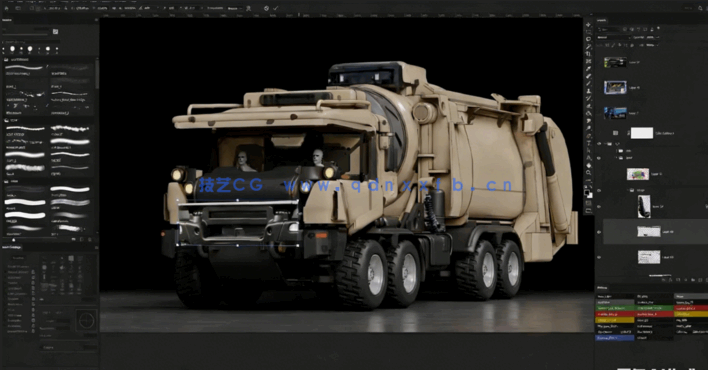Select the Magic Wand selection tool
Image resolution: width=708 pixels, height=370 pixels.
point(588,47)
